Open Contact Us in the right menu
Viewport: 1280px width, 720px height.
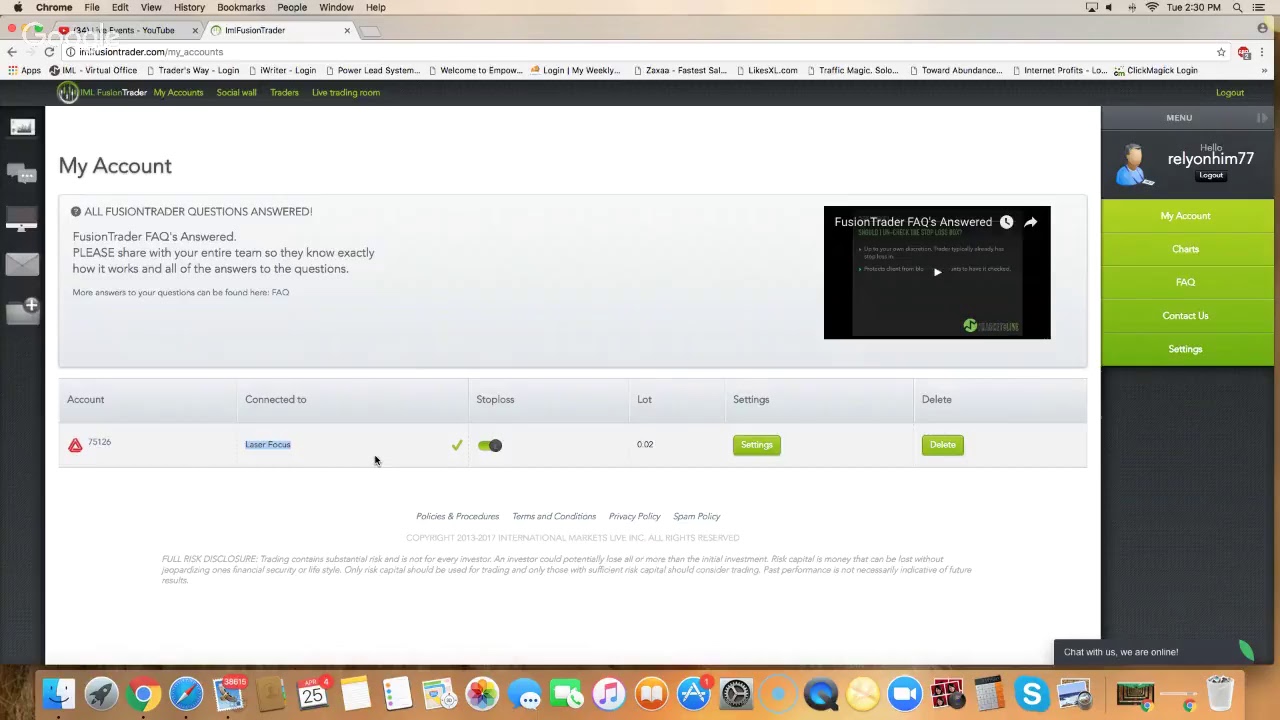[x=1185, y=316]
